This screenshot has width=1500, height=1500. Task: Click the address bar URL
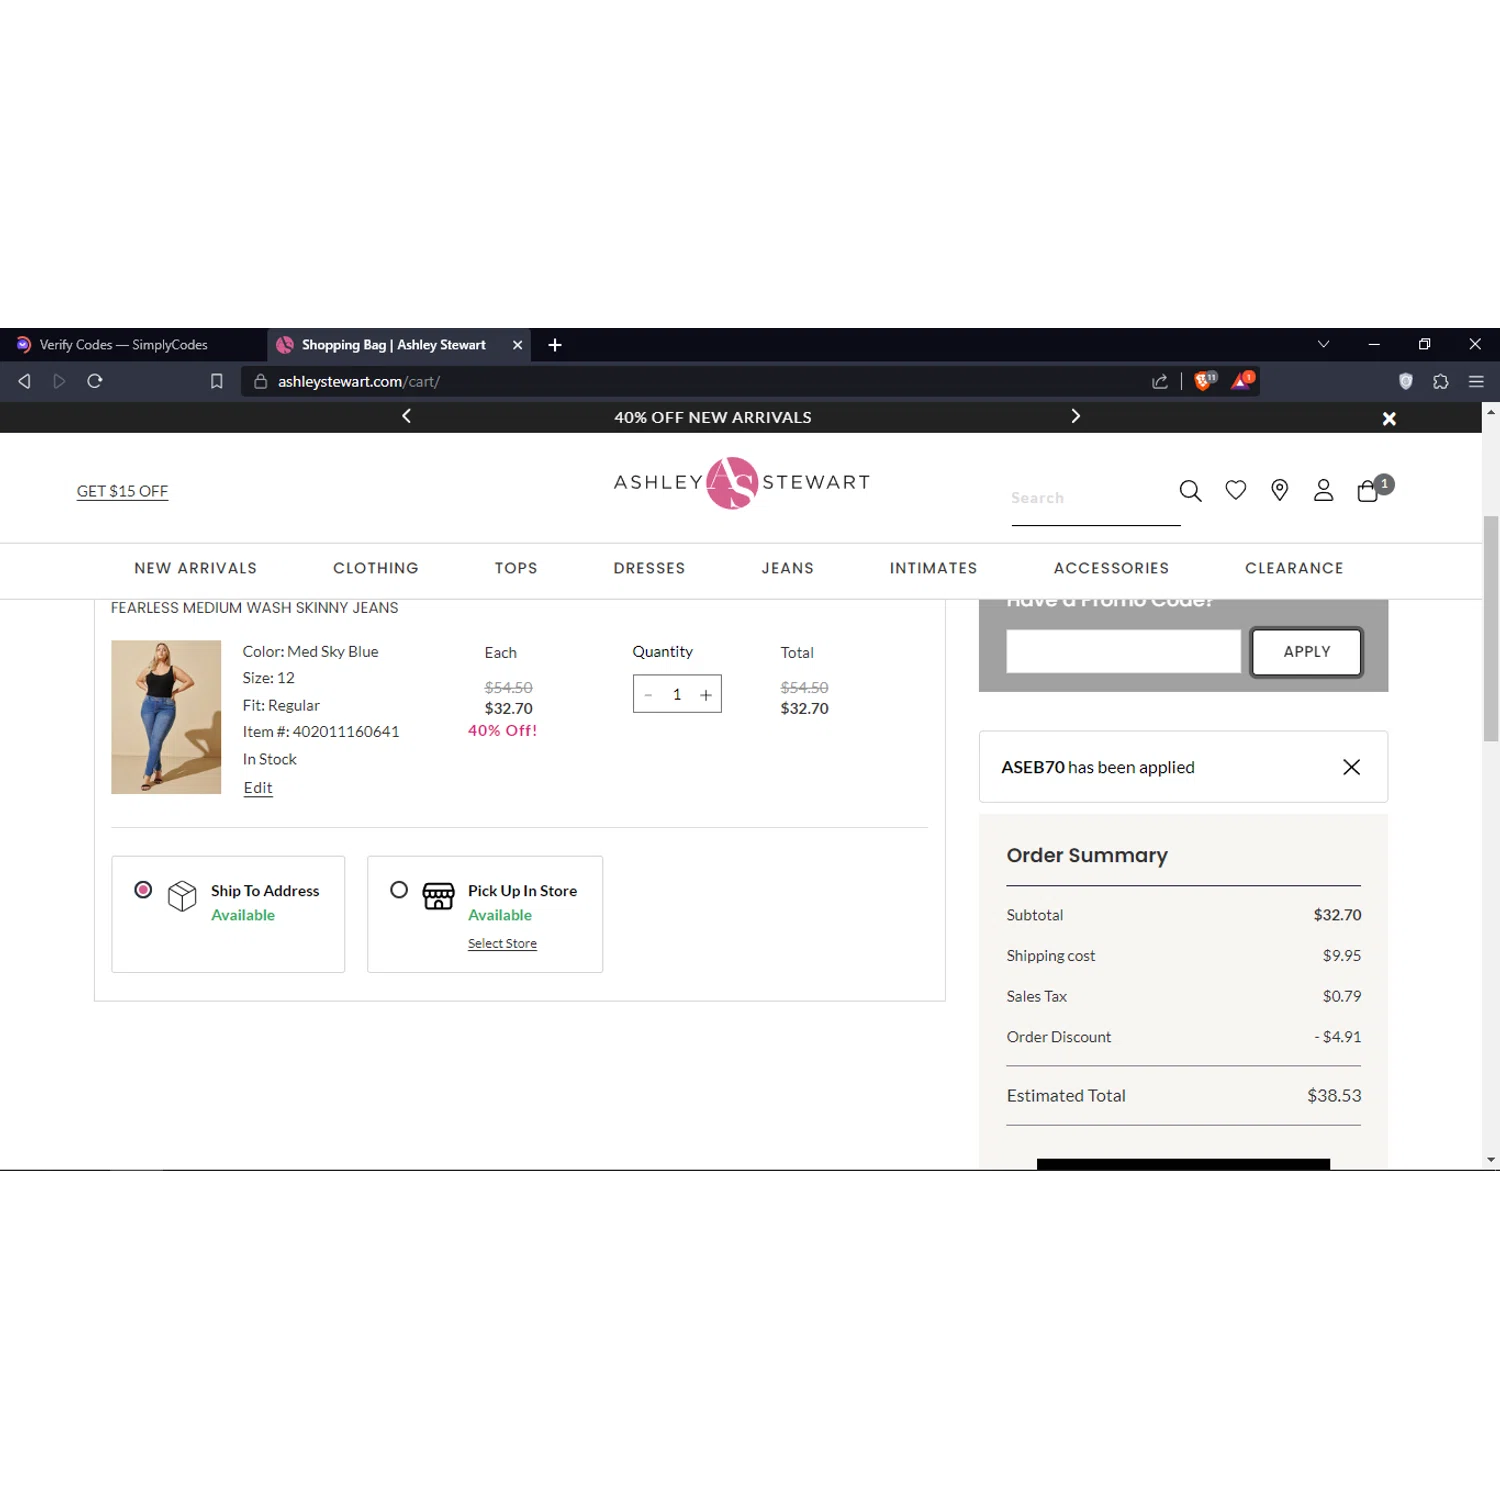coord(359,381)
